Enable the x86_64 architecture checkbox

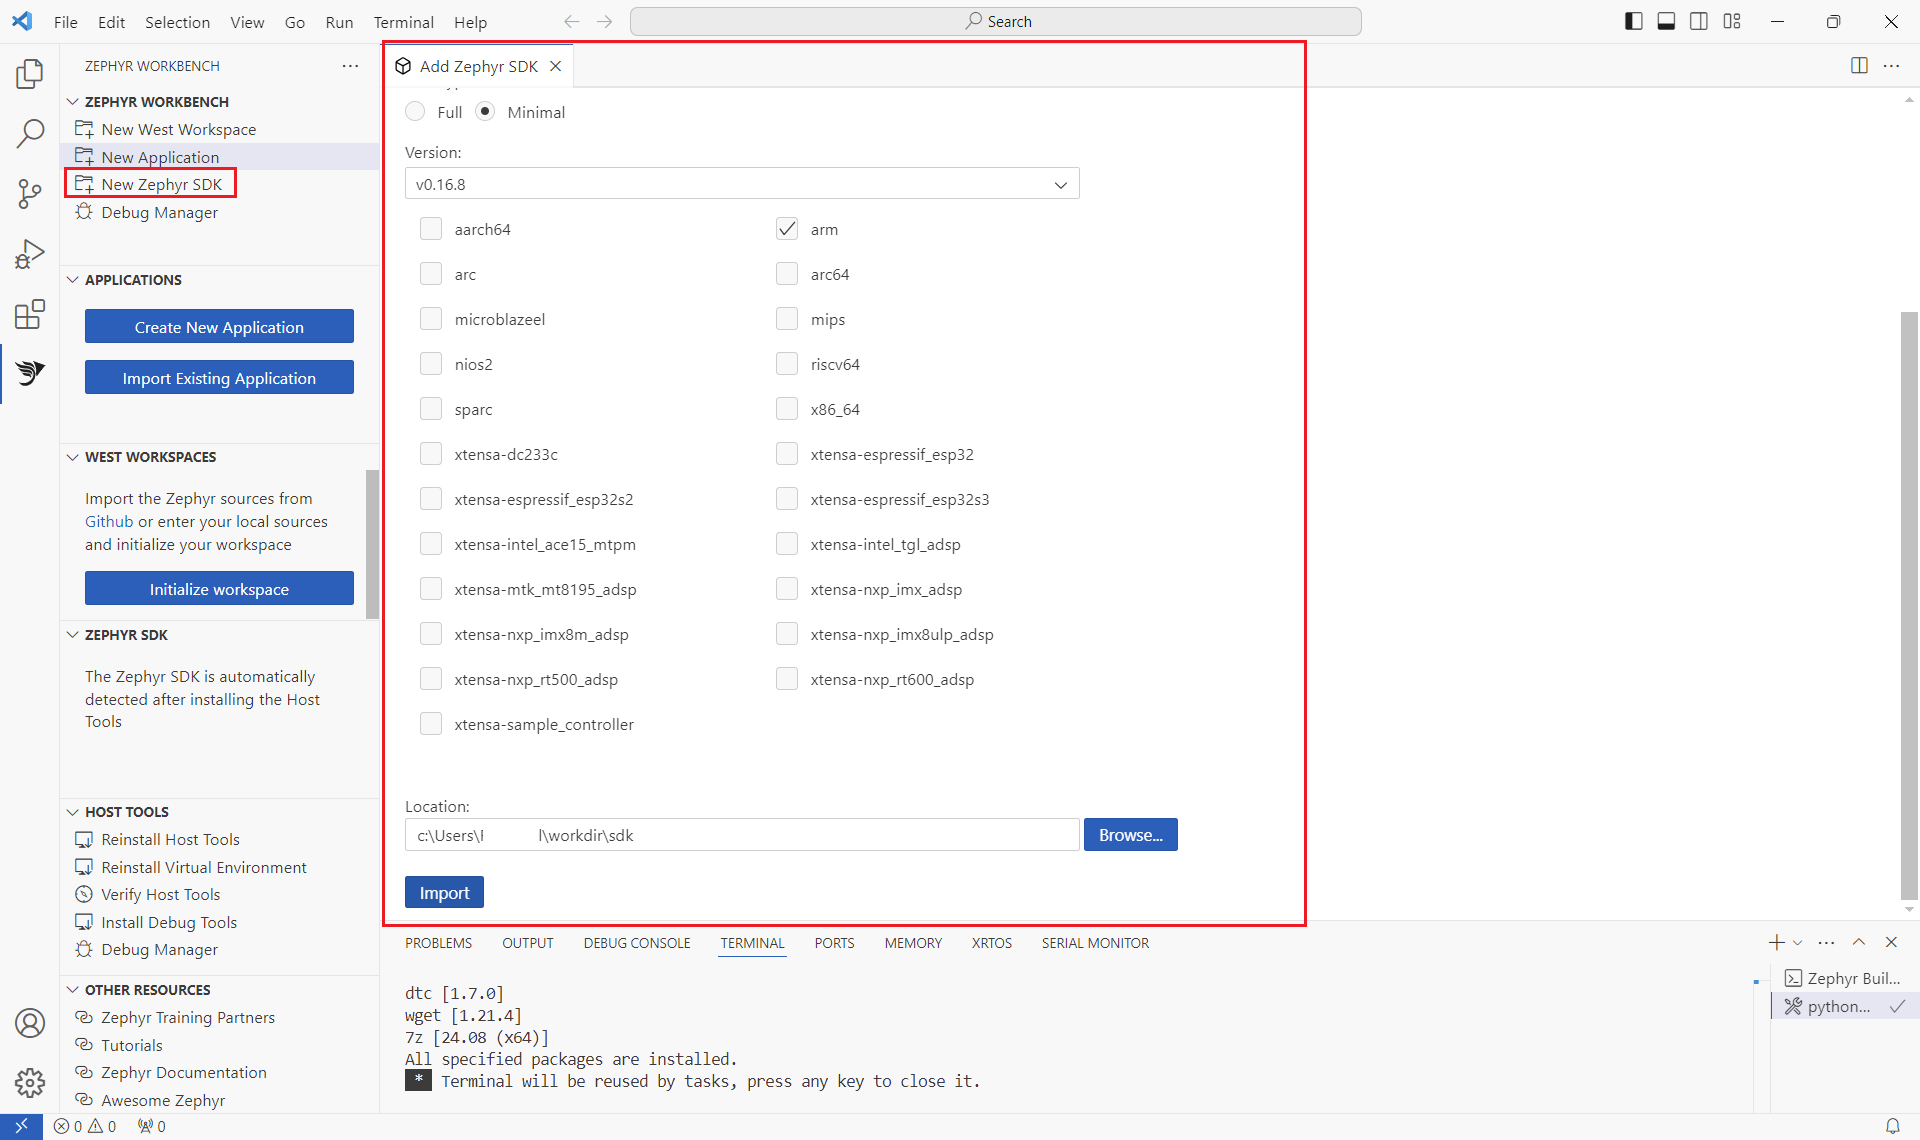pos(786,408)
